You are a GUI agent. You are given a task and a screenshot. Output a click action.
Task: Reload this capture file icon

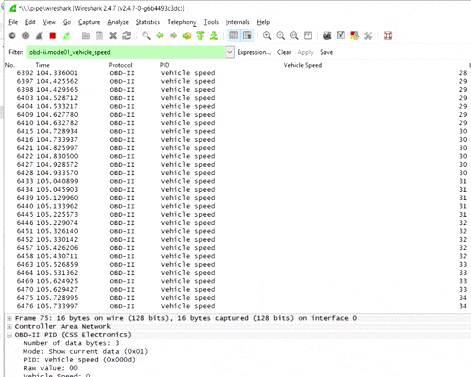(x=127, y=35)
